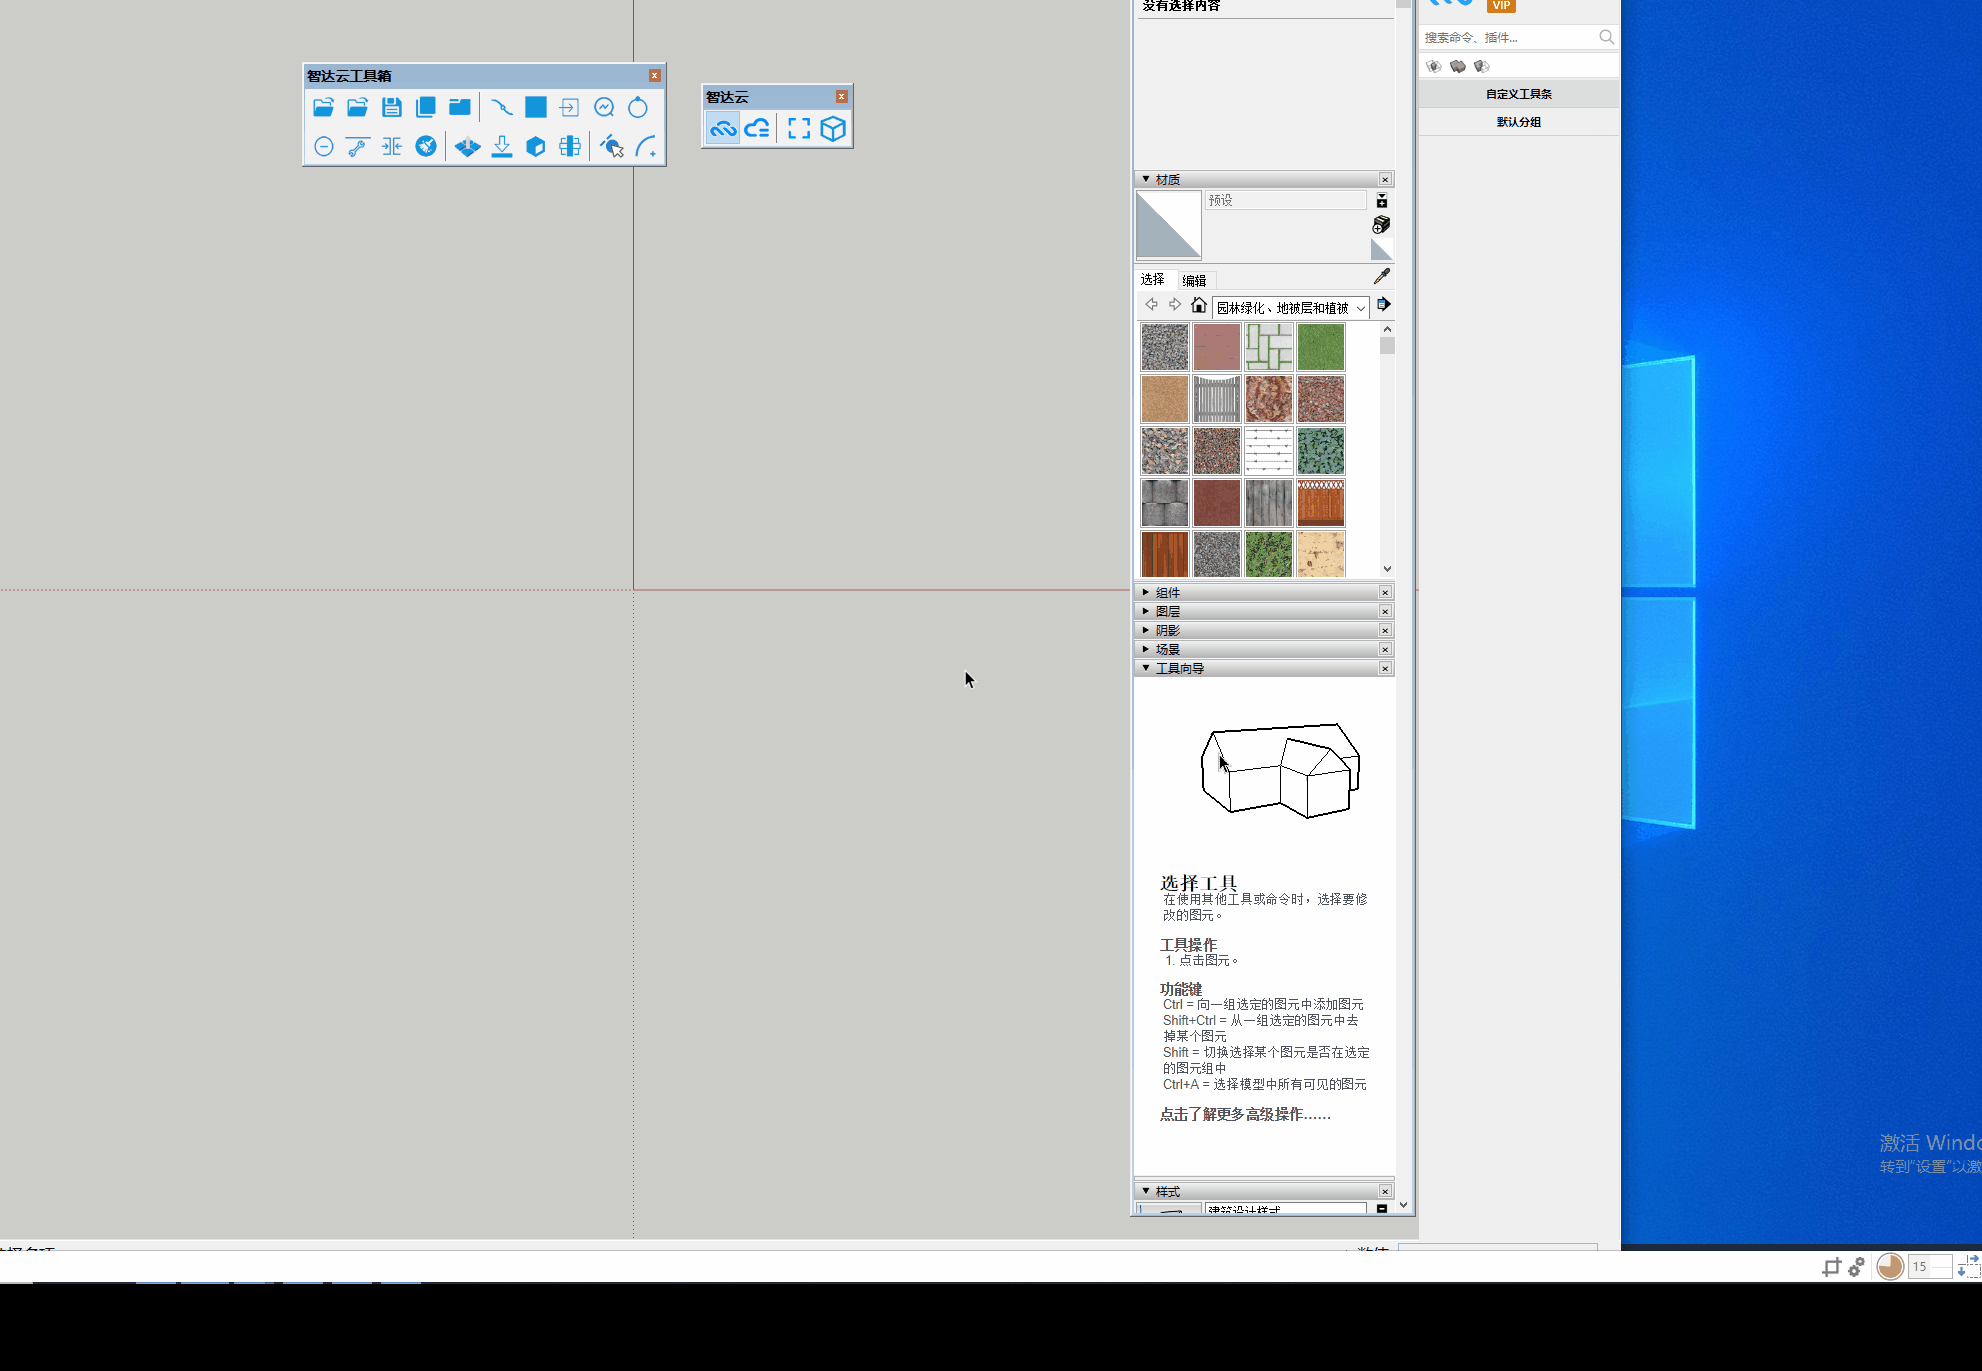
Task: Click the save disk icon in 智达云工具箱
Action: pos(392,108)
